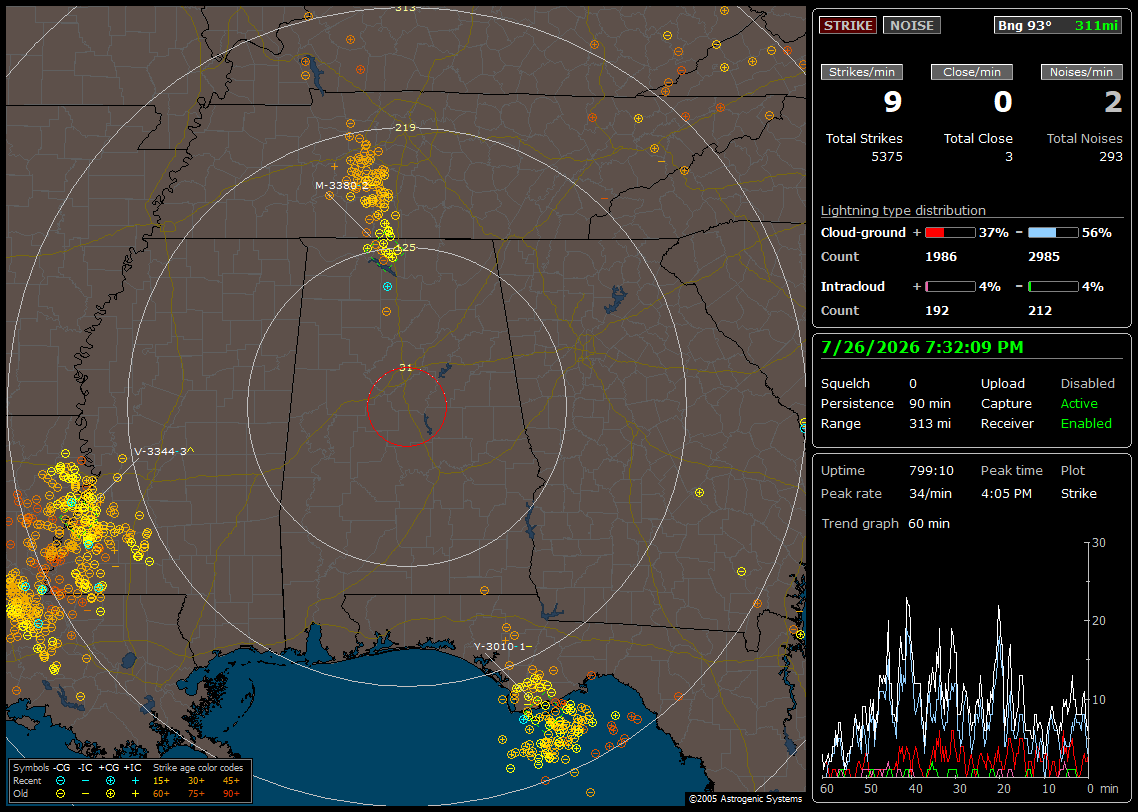Viewport: 1138px width, 812px height.
Task: Click the positive intracloud pink percentage bar
Action: click(x=950, y=287)
